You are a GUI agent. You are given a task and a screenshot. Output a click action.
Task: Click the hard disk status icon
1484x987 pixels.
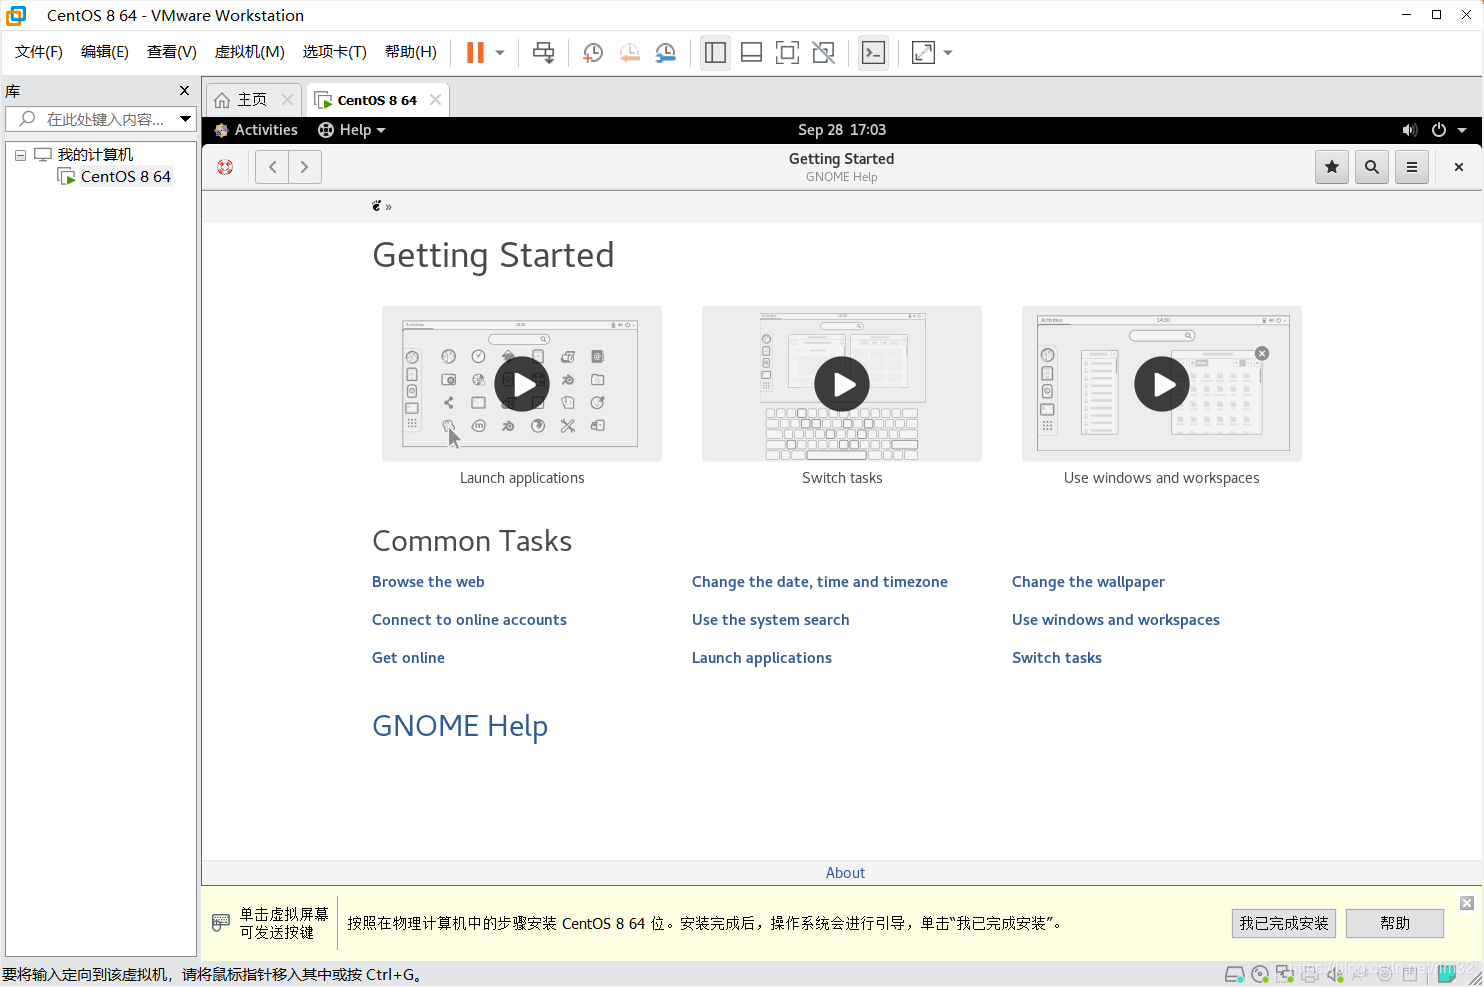pyautogui.click(x=1235, y=974)
